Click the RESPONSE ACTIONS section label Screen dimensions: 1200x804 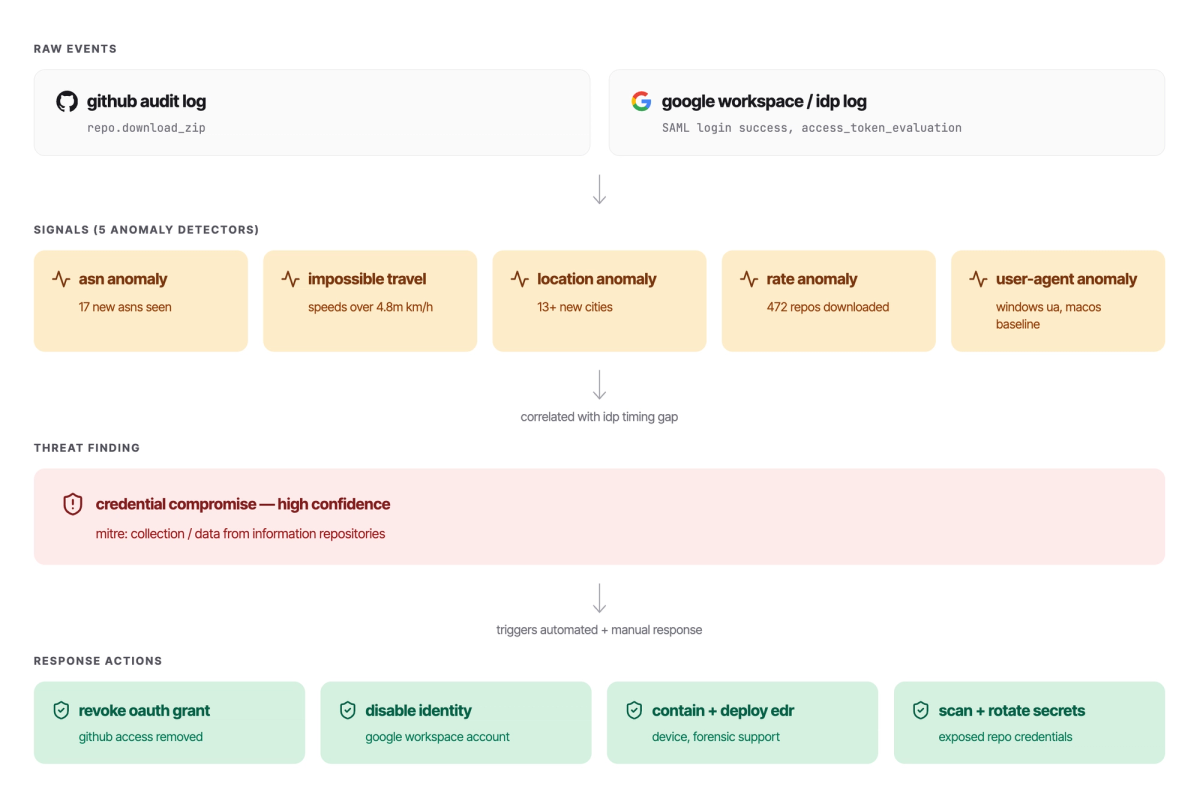[98, 661]
